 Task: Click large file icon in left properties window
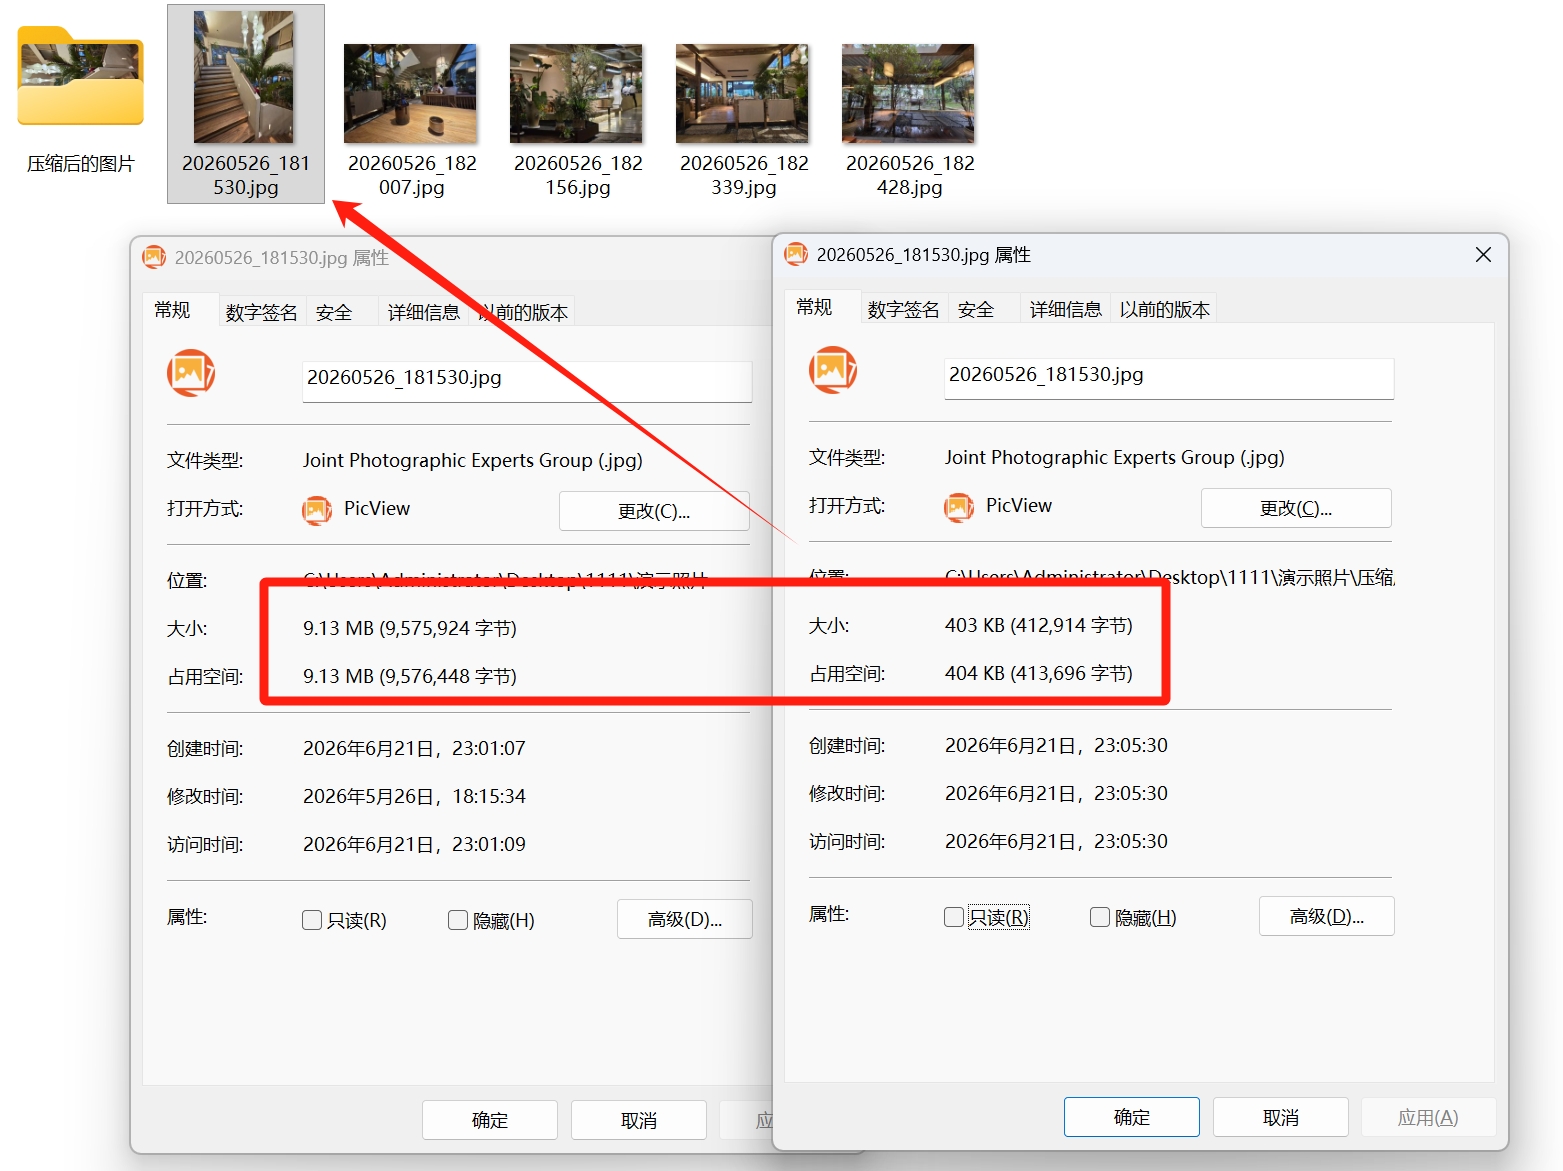pos(191,373)
